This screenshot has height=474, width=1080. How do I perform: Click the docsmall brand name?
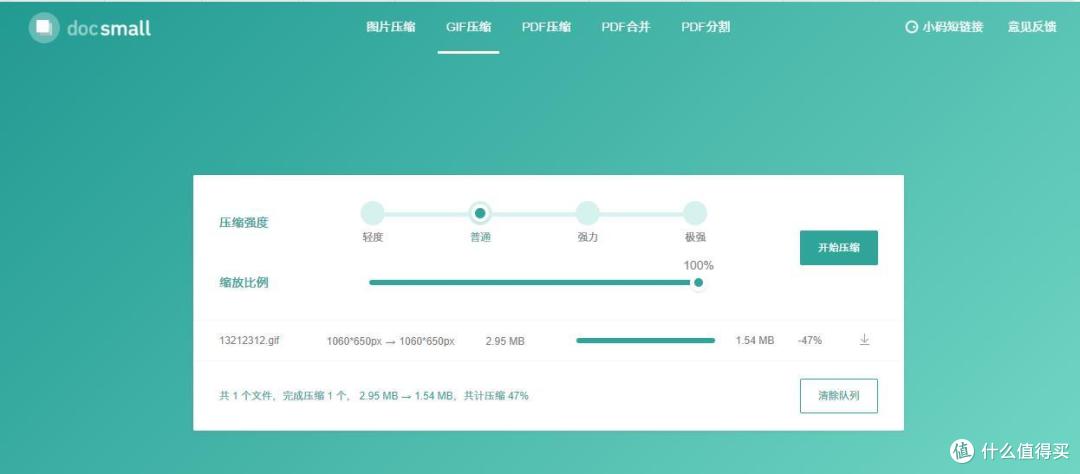(109, 28)
